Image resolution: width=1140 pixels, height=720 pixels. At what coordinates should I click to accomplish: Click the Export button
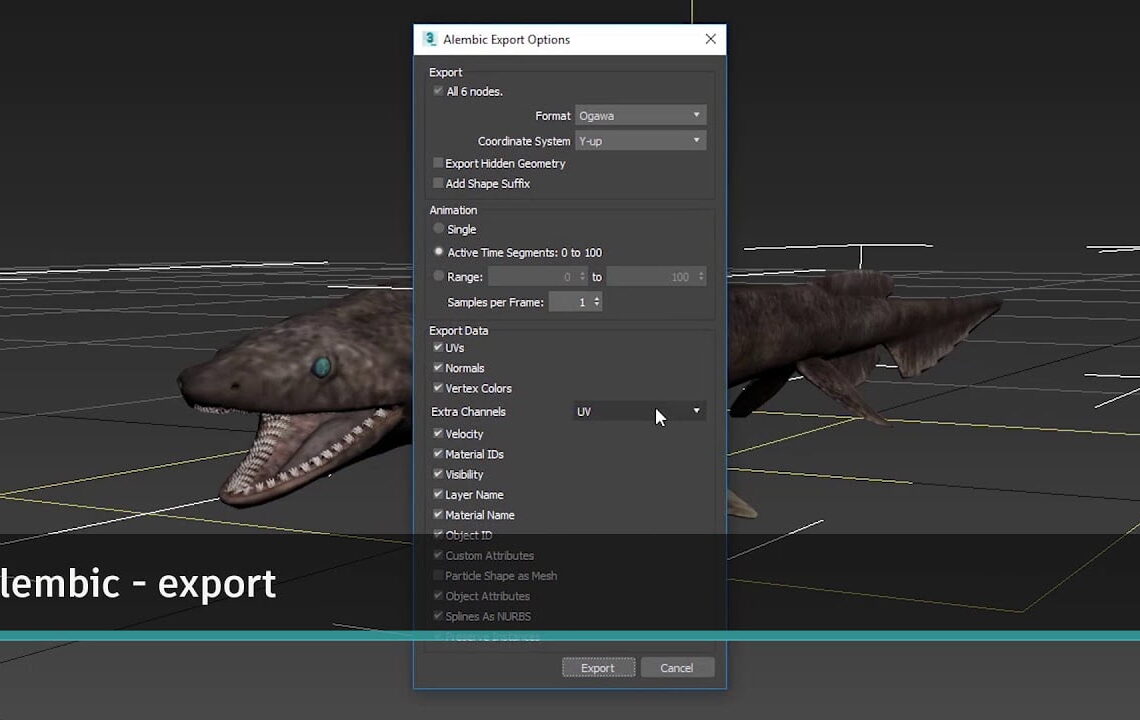pos(598,667)
